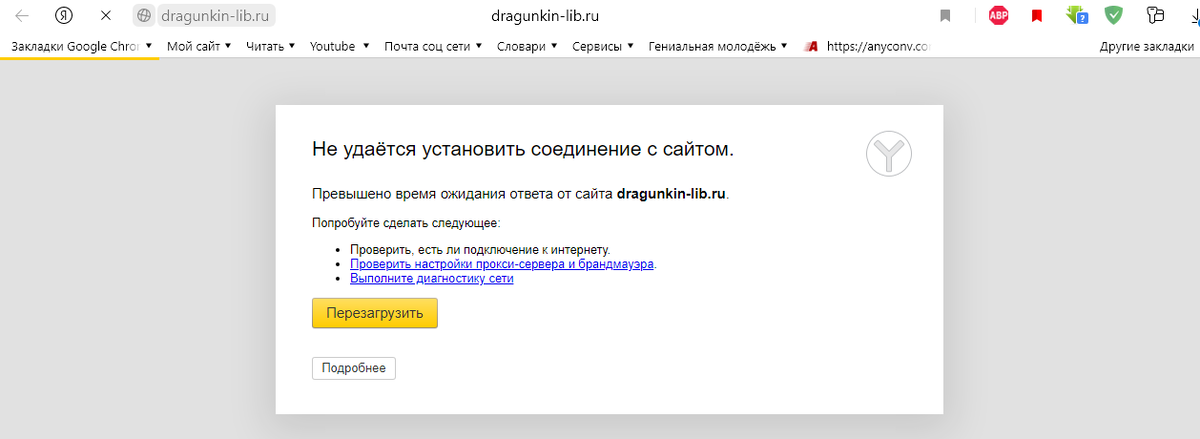Image resolution: width=1200 pixels, height=439 pixels.
Task: Expand the Youtube bookmarks folder
Action: click(x=340, y=46)
